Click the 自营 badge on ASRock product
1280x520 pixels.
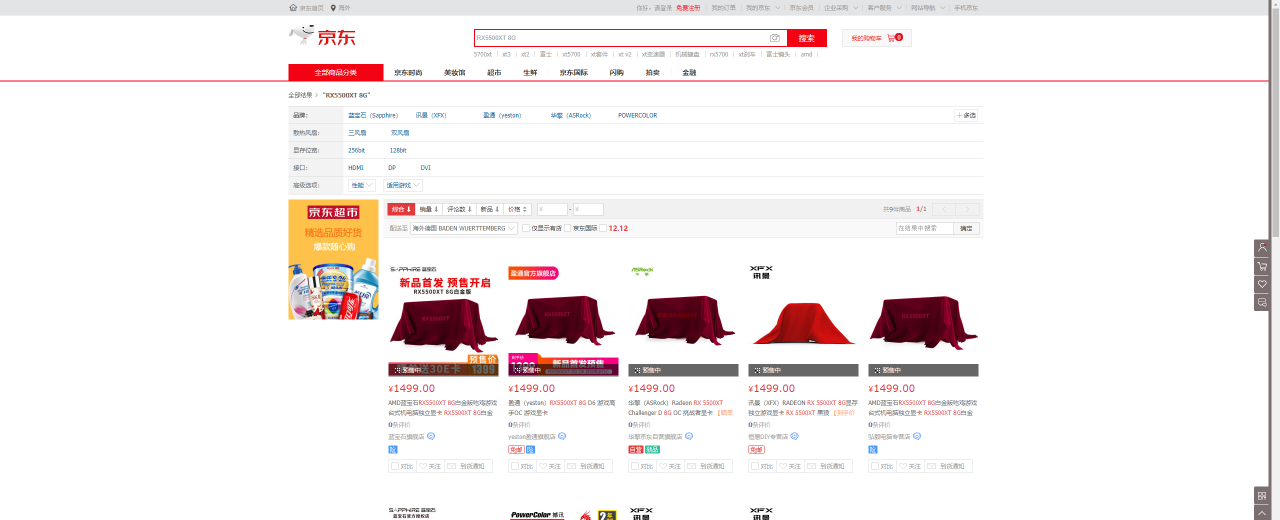(636, 450)
